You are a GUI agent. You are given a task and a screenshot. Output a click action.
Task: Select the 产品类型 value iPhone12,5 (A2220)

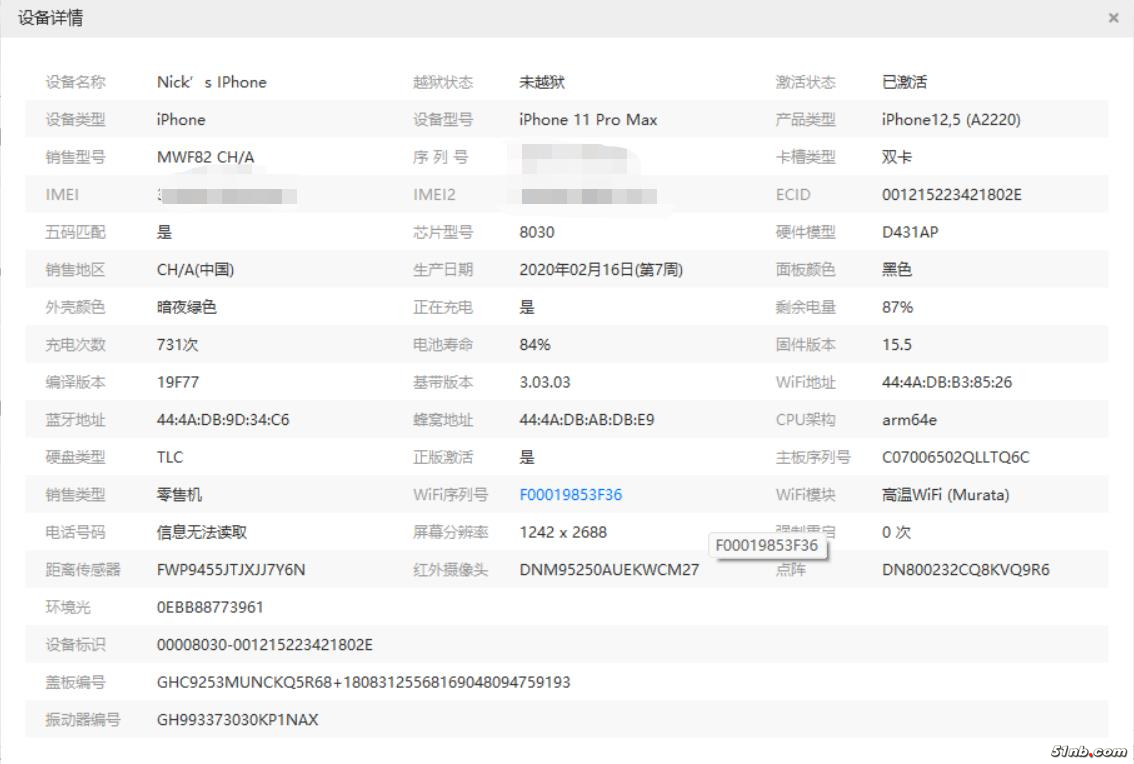[951, 120]
